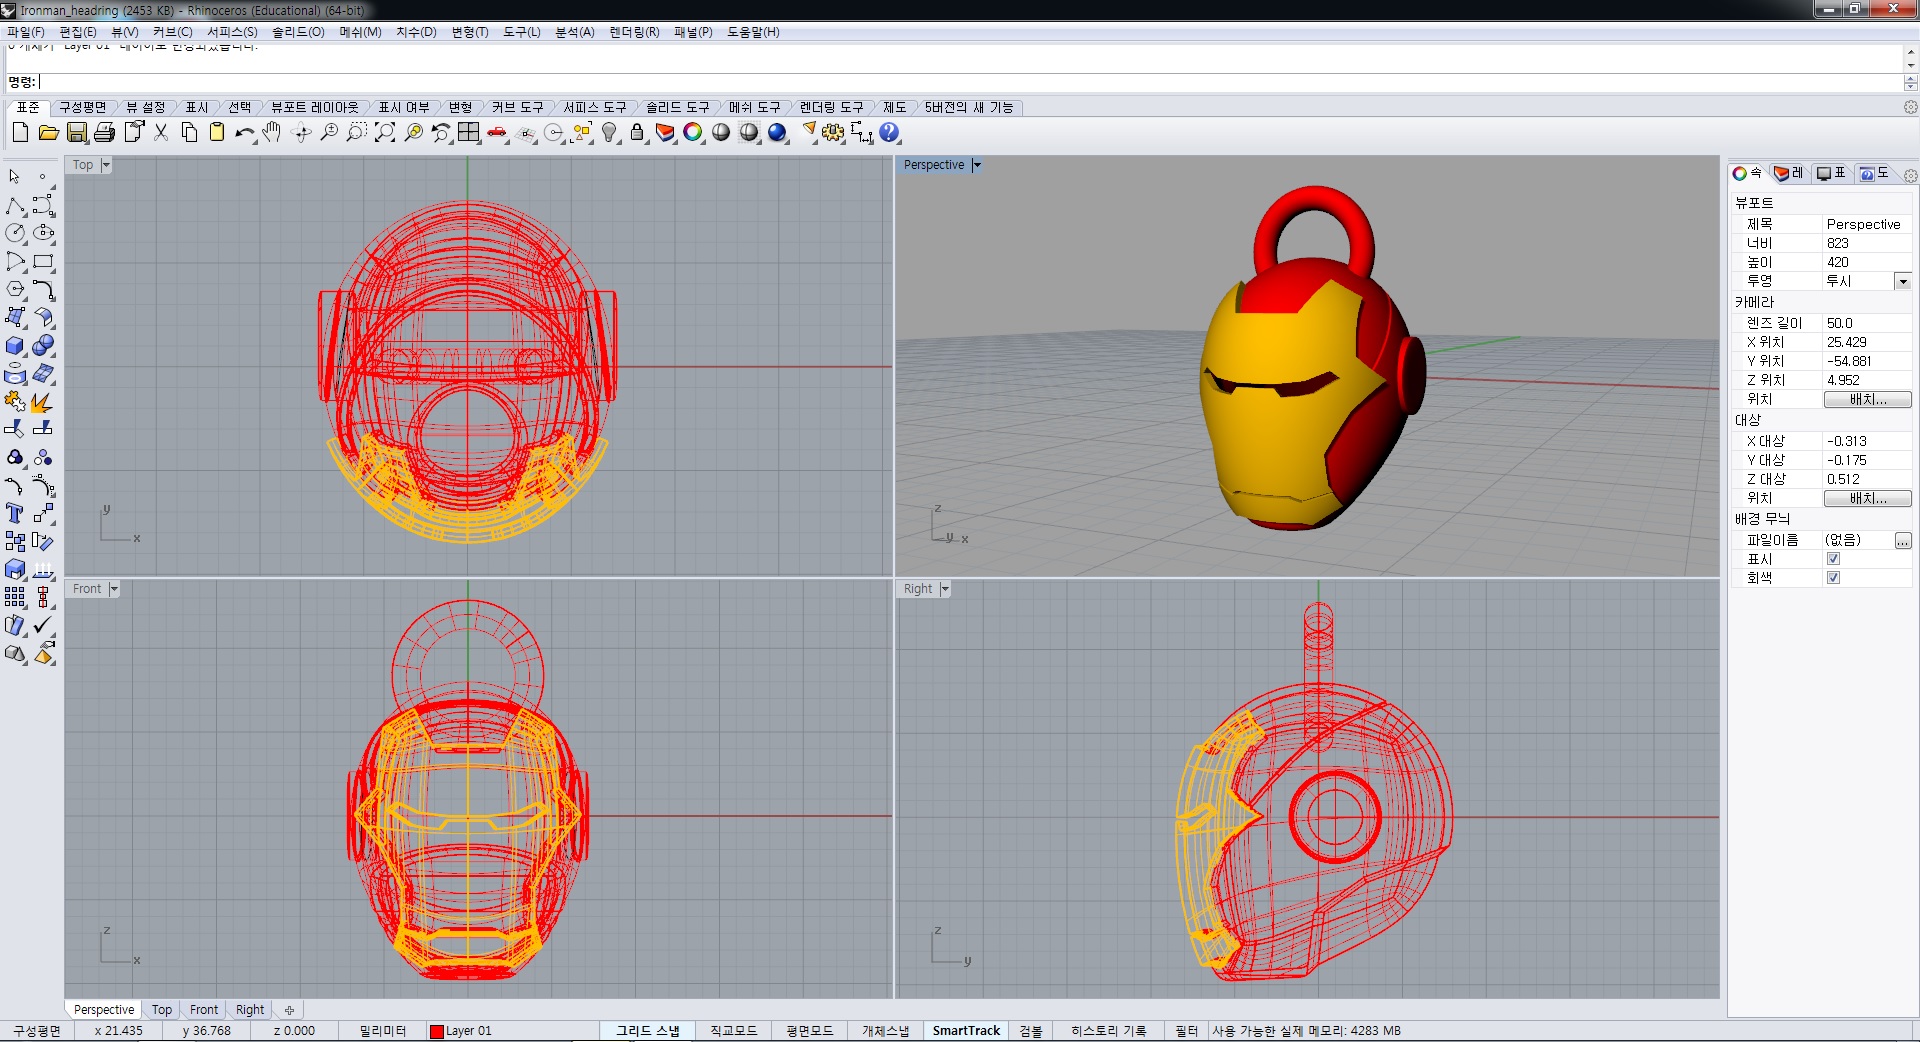
Task: Click the padlock lock icon
Action: 637,133
